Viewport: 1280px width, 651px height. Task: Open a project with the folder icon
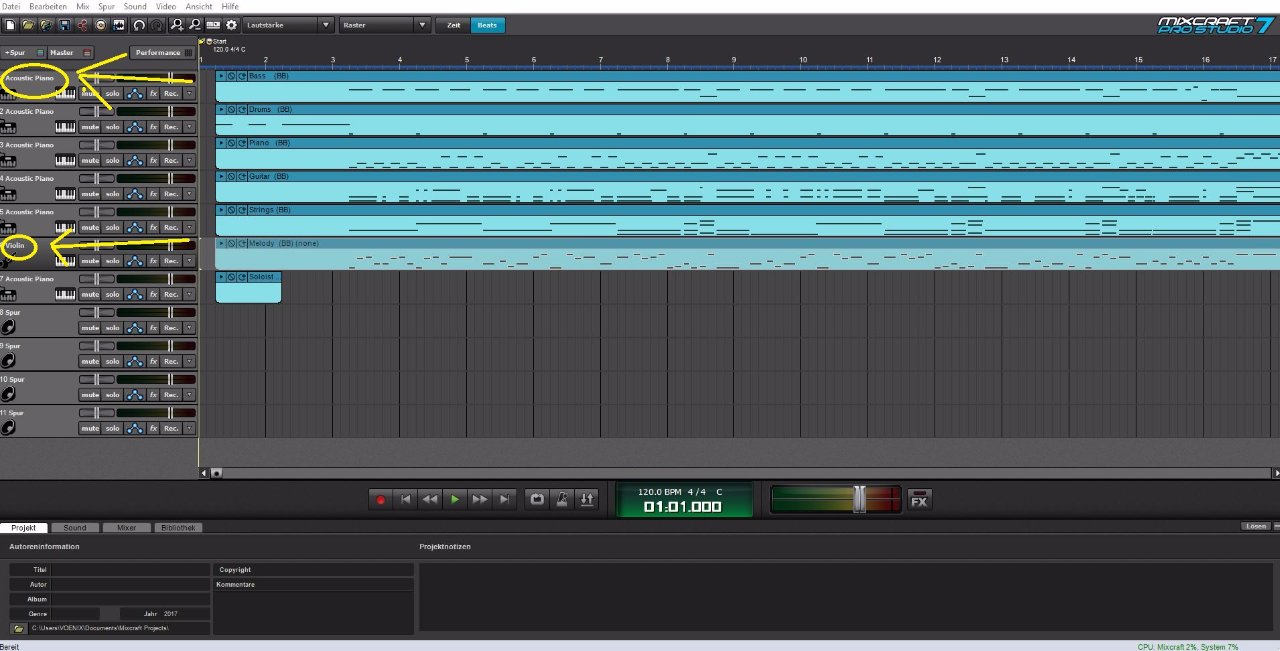pos(28,24)
